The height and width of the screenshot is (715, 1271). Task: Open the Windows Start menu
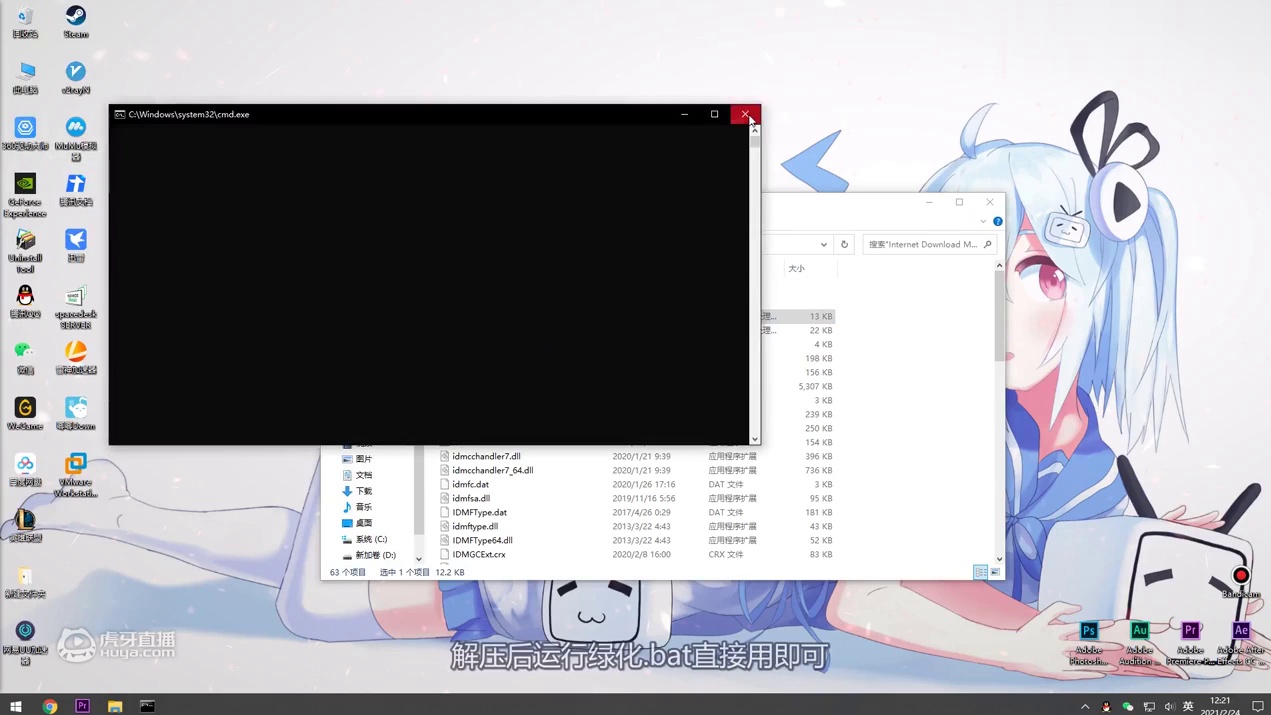[15, 706]
